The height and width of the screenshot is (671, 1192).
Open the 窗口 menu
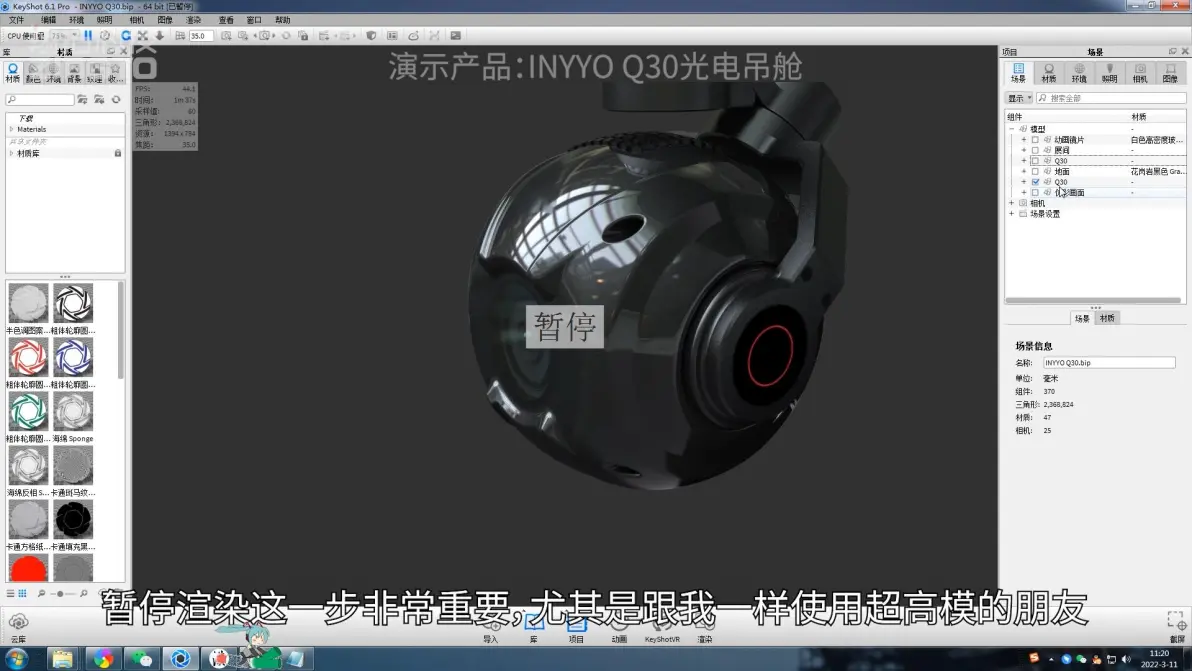coord(254,20)
